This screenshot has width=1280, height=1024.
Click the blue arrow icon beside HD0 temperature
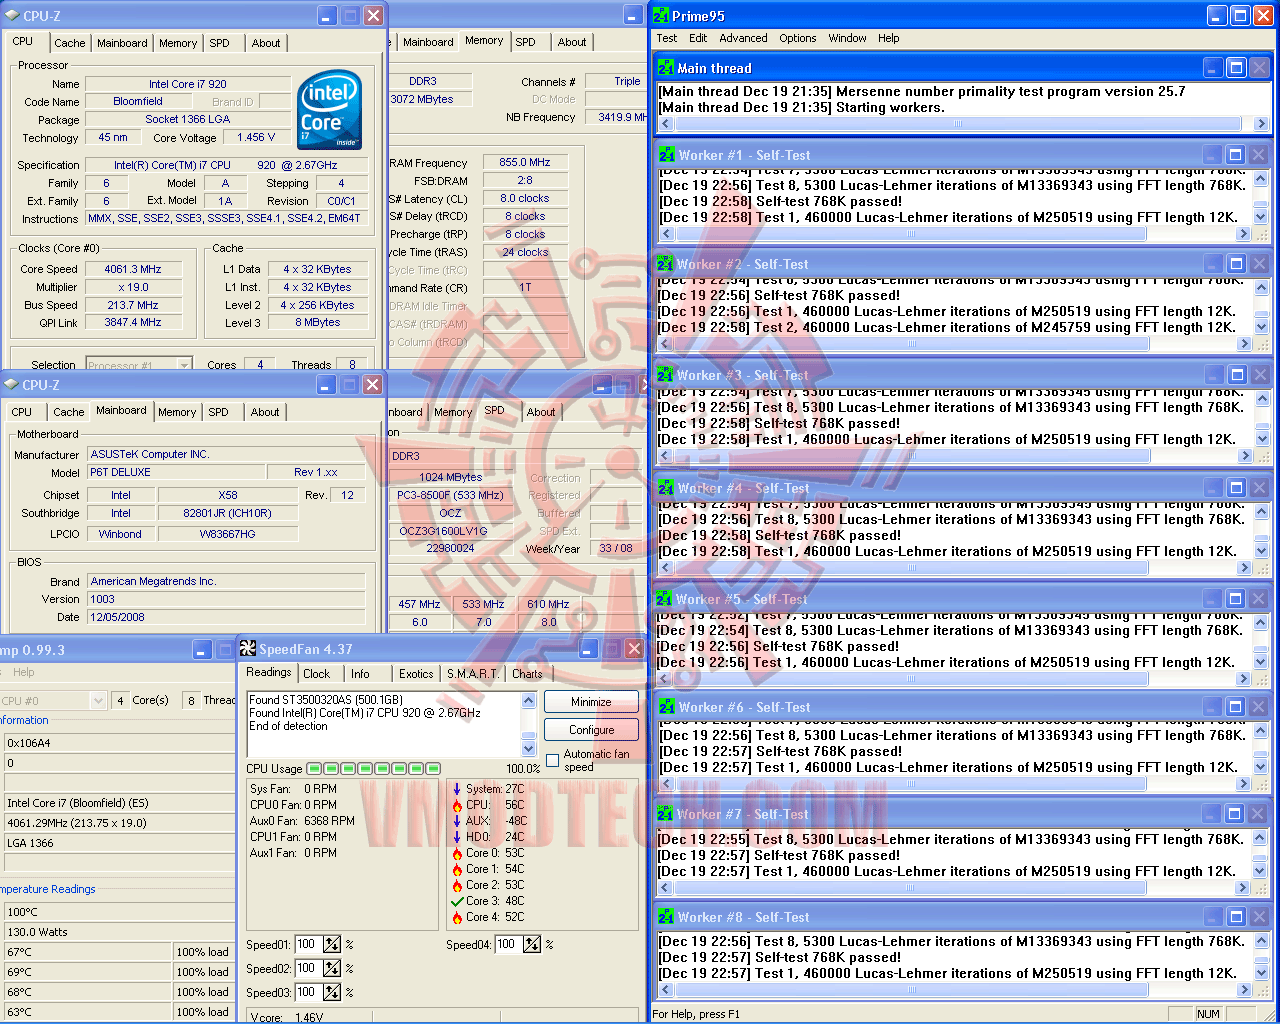[x=457, y=837]
